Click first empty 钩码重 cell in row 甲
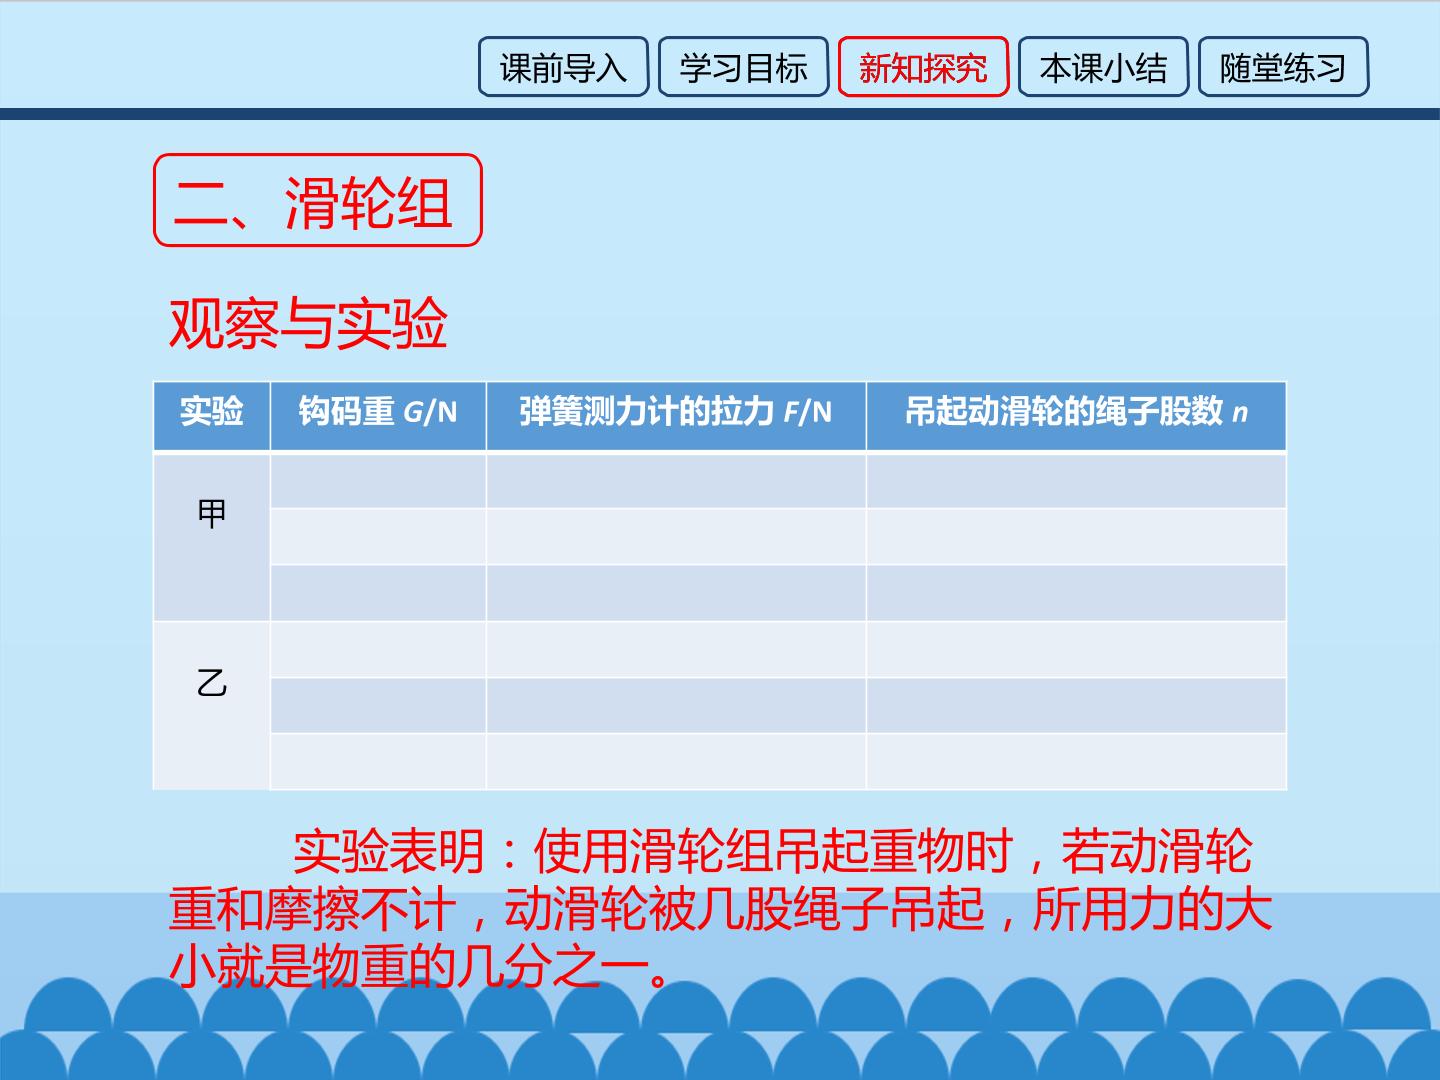Image resolution: width=1440 pixels, height=1080 pixels. (x=378, y=480)
